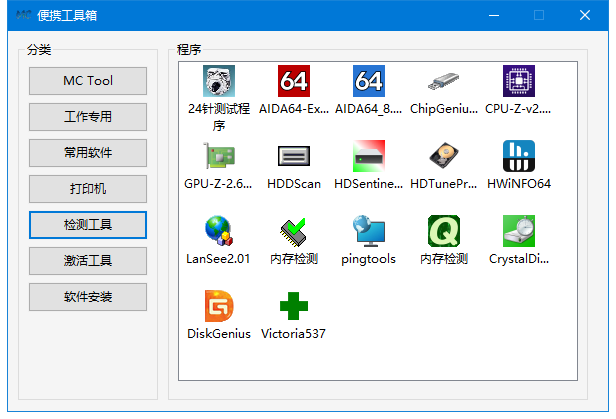
Task: Launch the red AIDA64-Ex... icon
Action: tap(294, 82)
